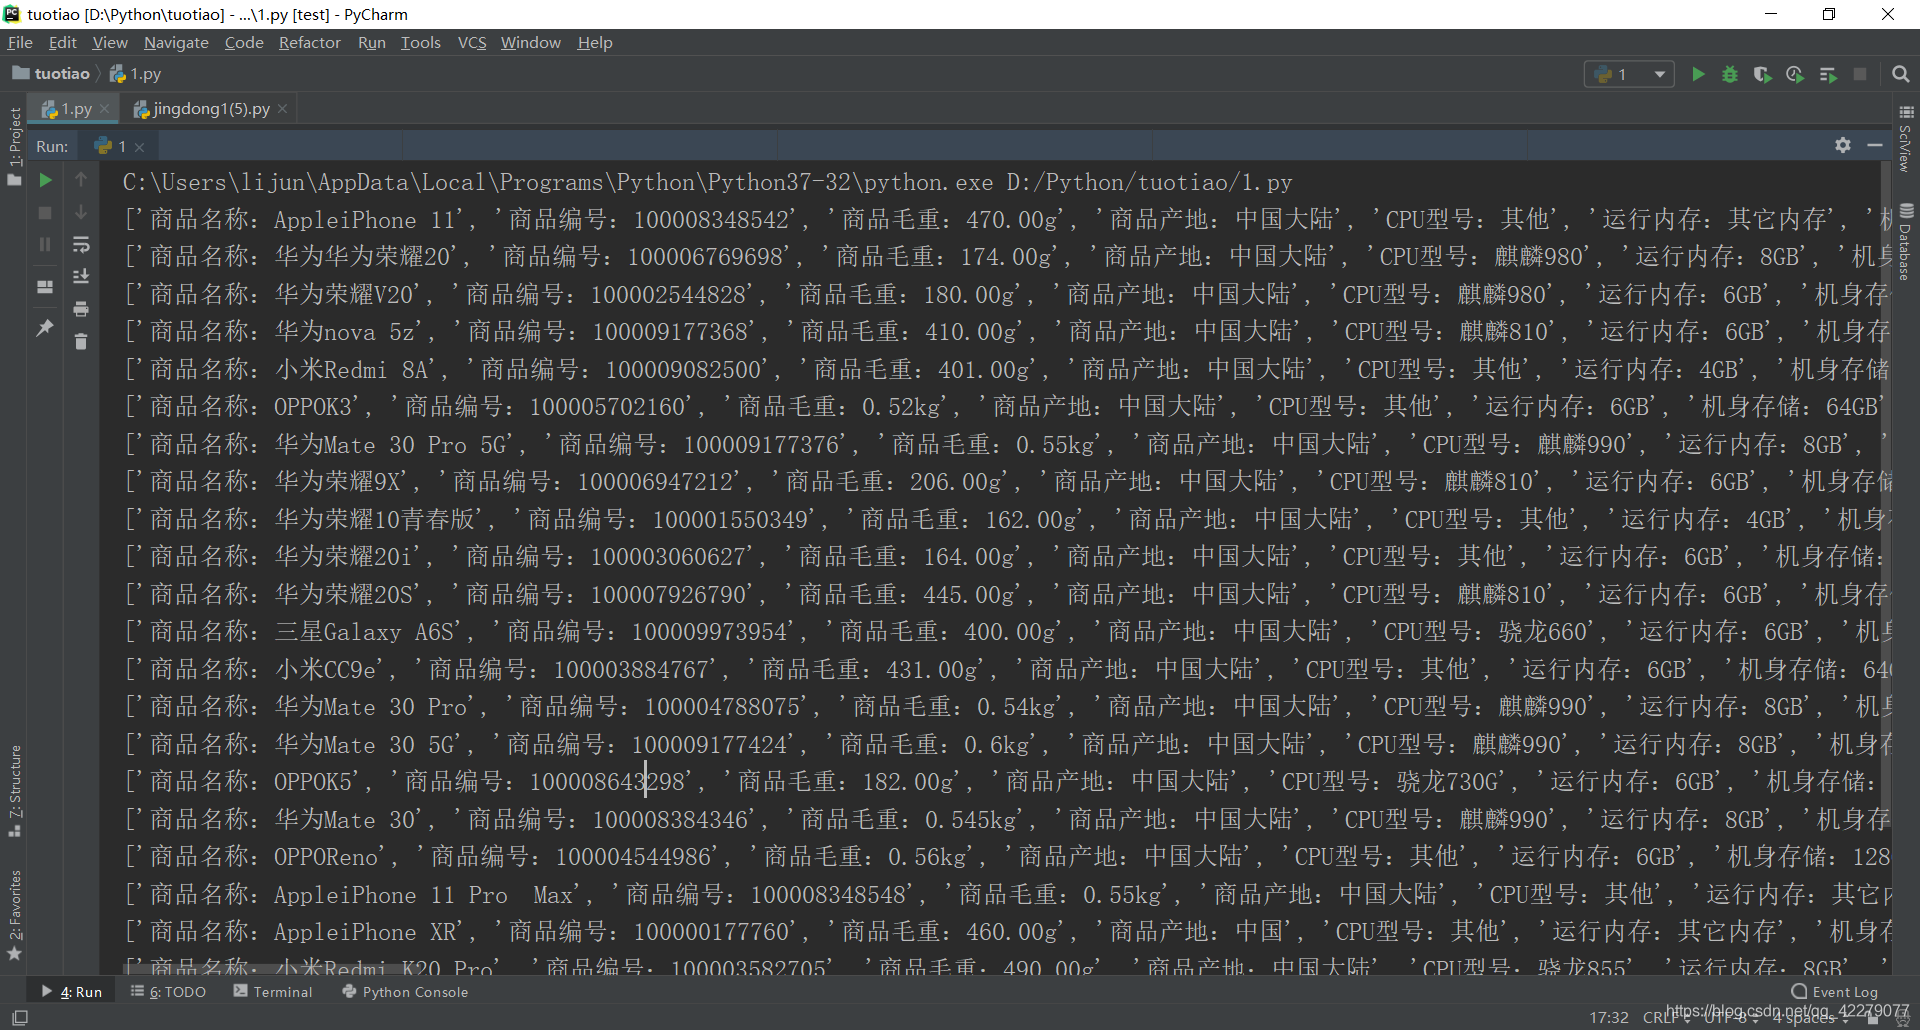Click the Concurrency Diagram run icon
The height and width of the screenshot is (1030, 1920).
point(1828,74)
